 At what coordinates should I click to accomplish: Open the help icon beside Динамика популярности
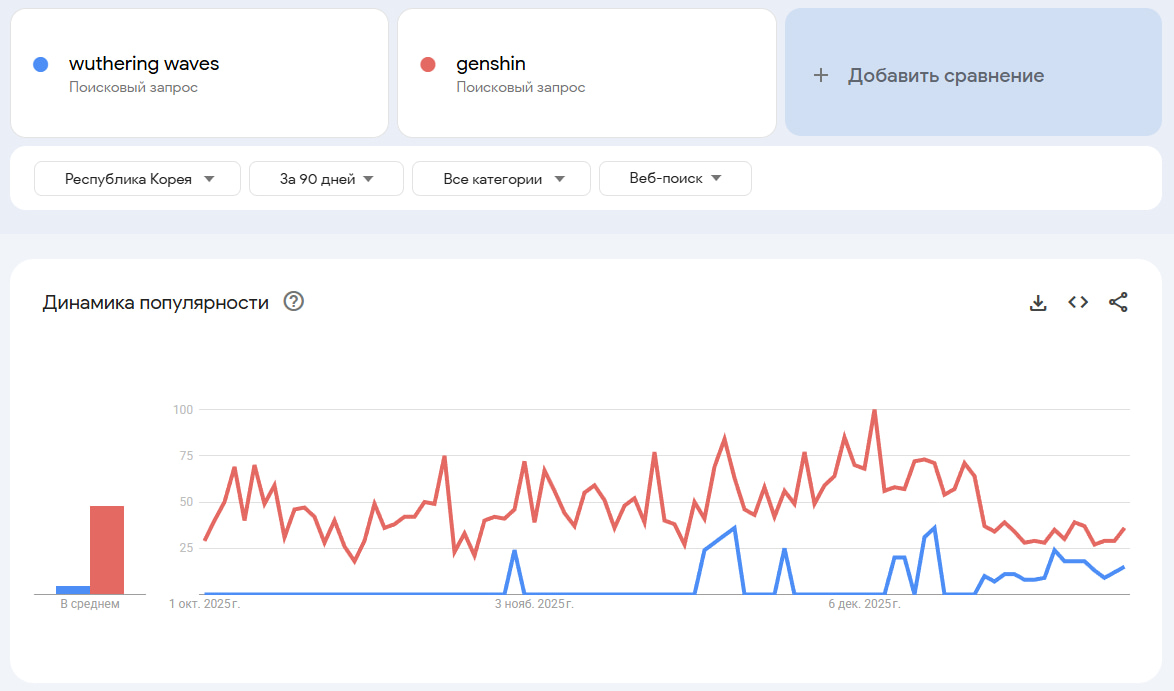click(294, 302)
